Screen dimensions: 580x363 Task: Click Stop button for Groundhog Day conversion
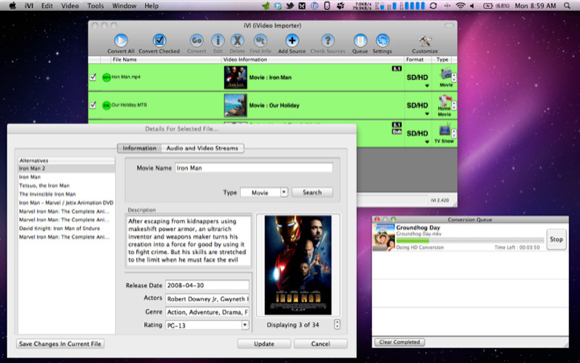coord(556,239)
